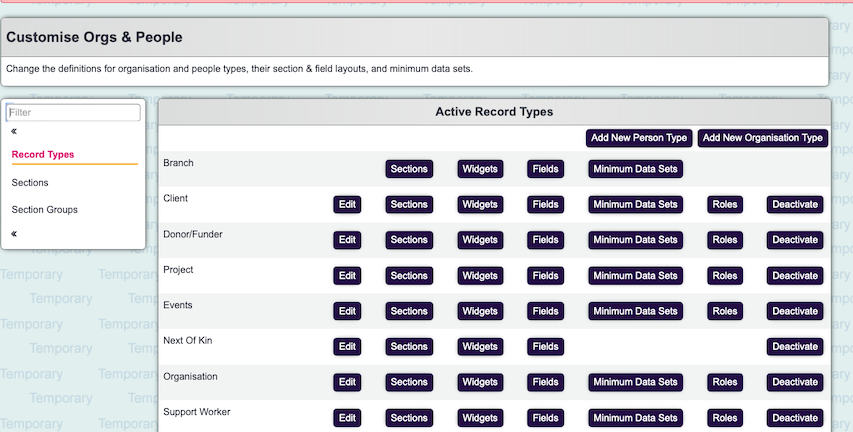Open Widgets for Donor/Funder
Image resolution: width=853 pixels, height=432 pixels.
480,240
